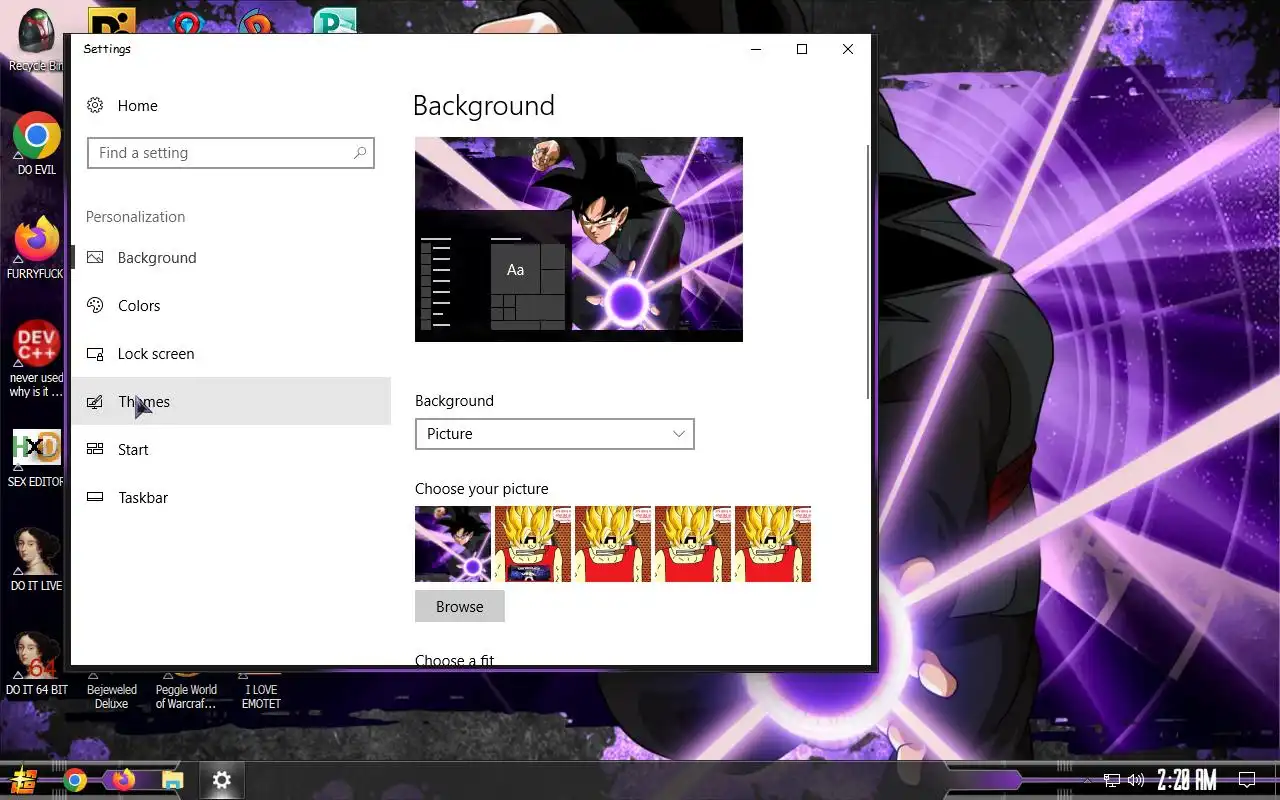This screenshot has width=1280, height=800.
Task: Open the Start menu from the taskbar
Action: (24, 780)
